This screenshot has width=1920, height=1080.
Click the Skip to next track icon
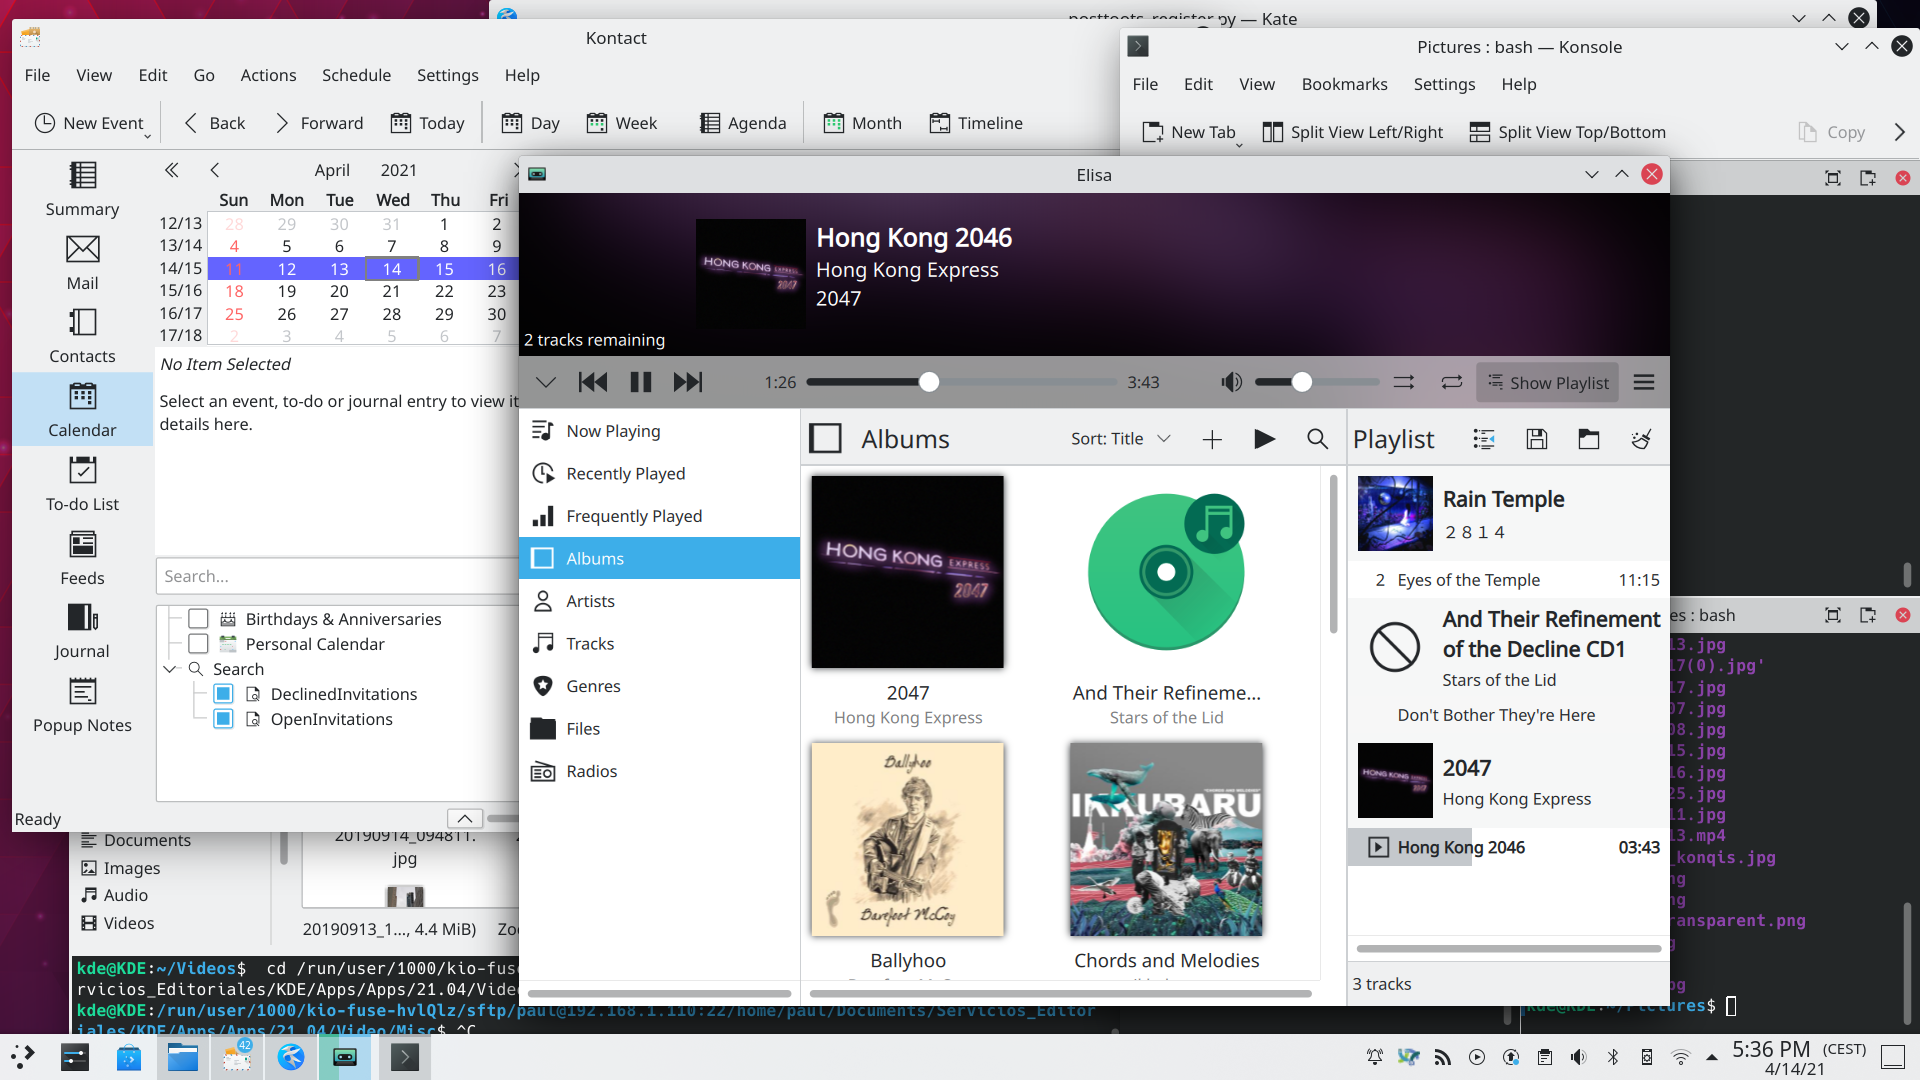(x=687, y=382)
